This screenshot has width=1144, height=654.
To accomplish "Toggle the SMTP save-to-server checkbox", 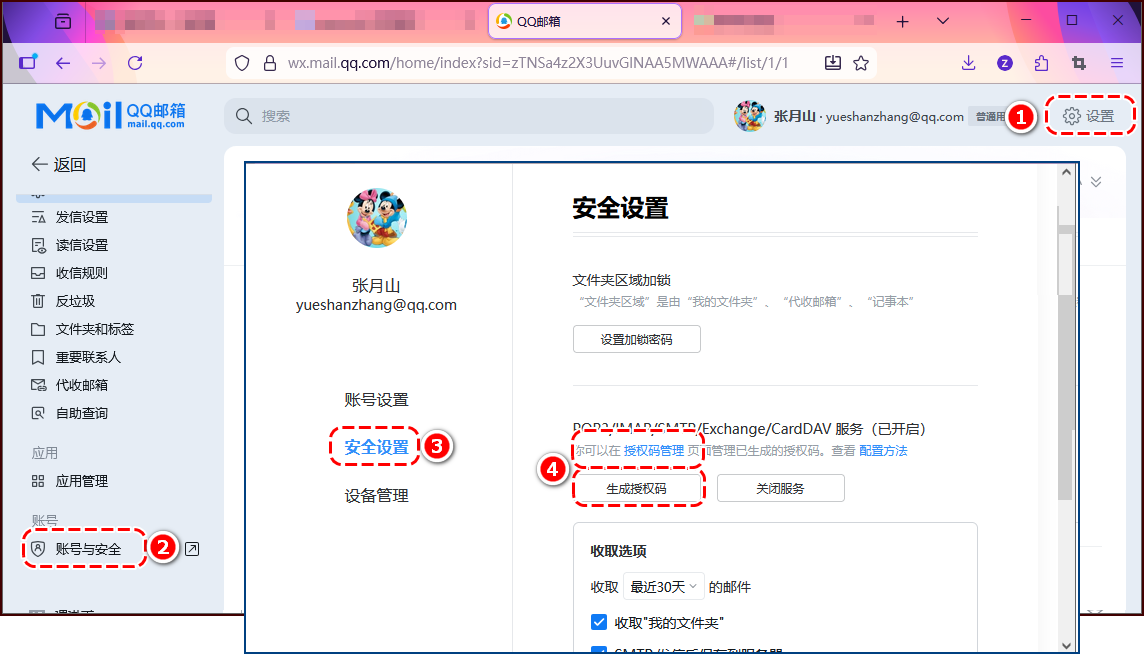I will [x=598, y=651].
